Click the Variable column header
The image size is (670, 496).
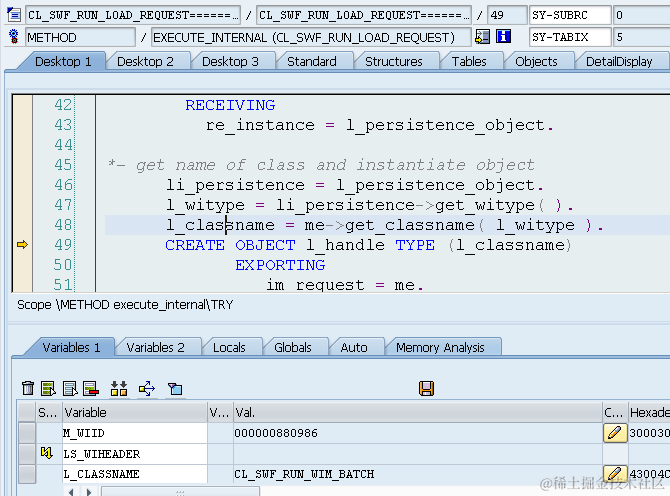coord(135,412)
